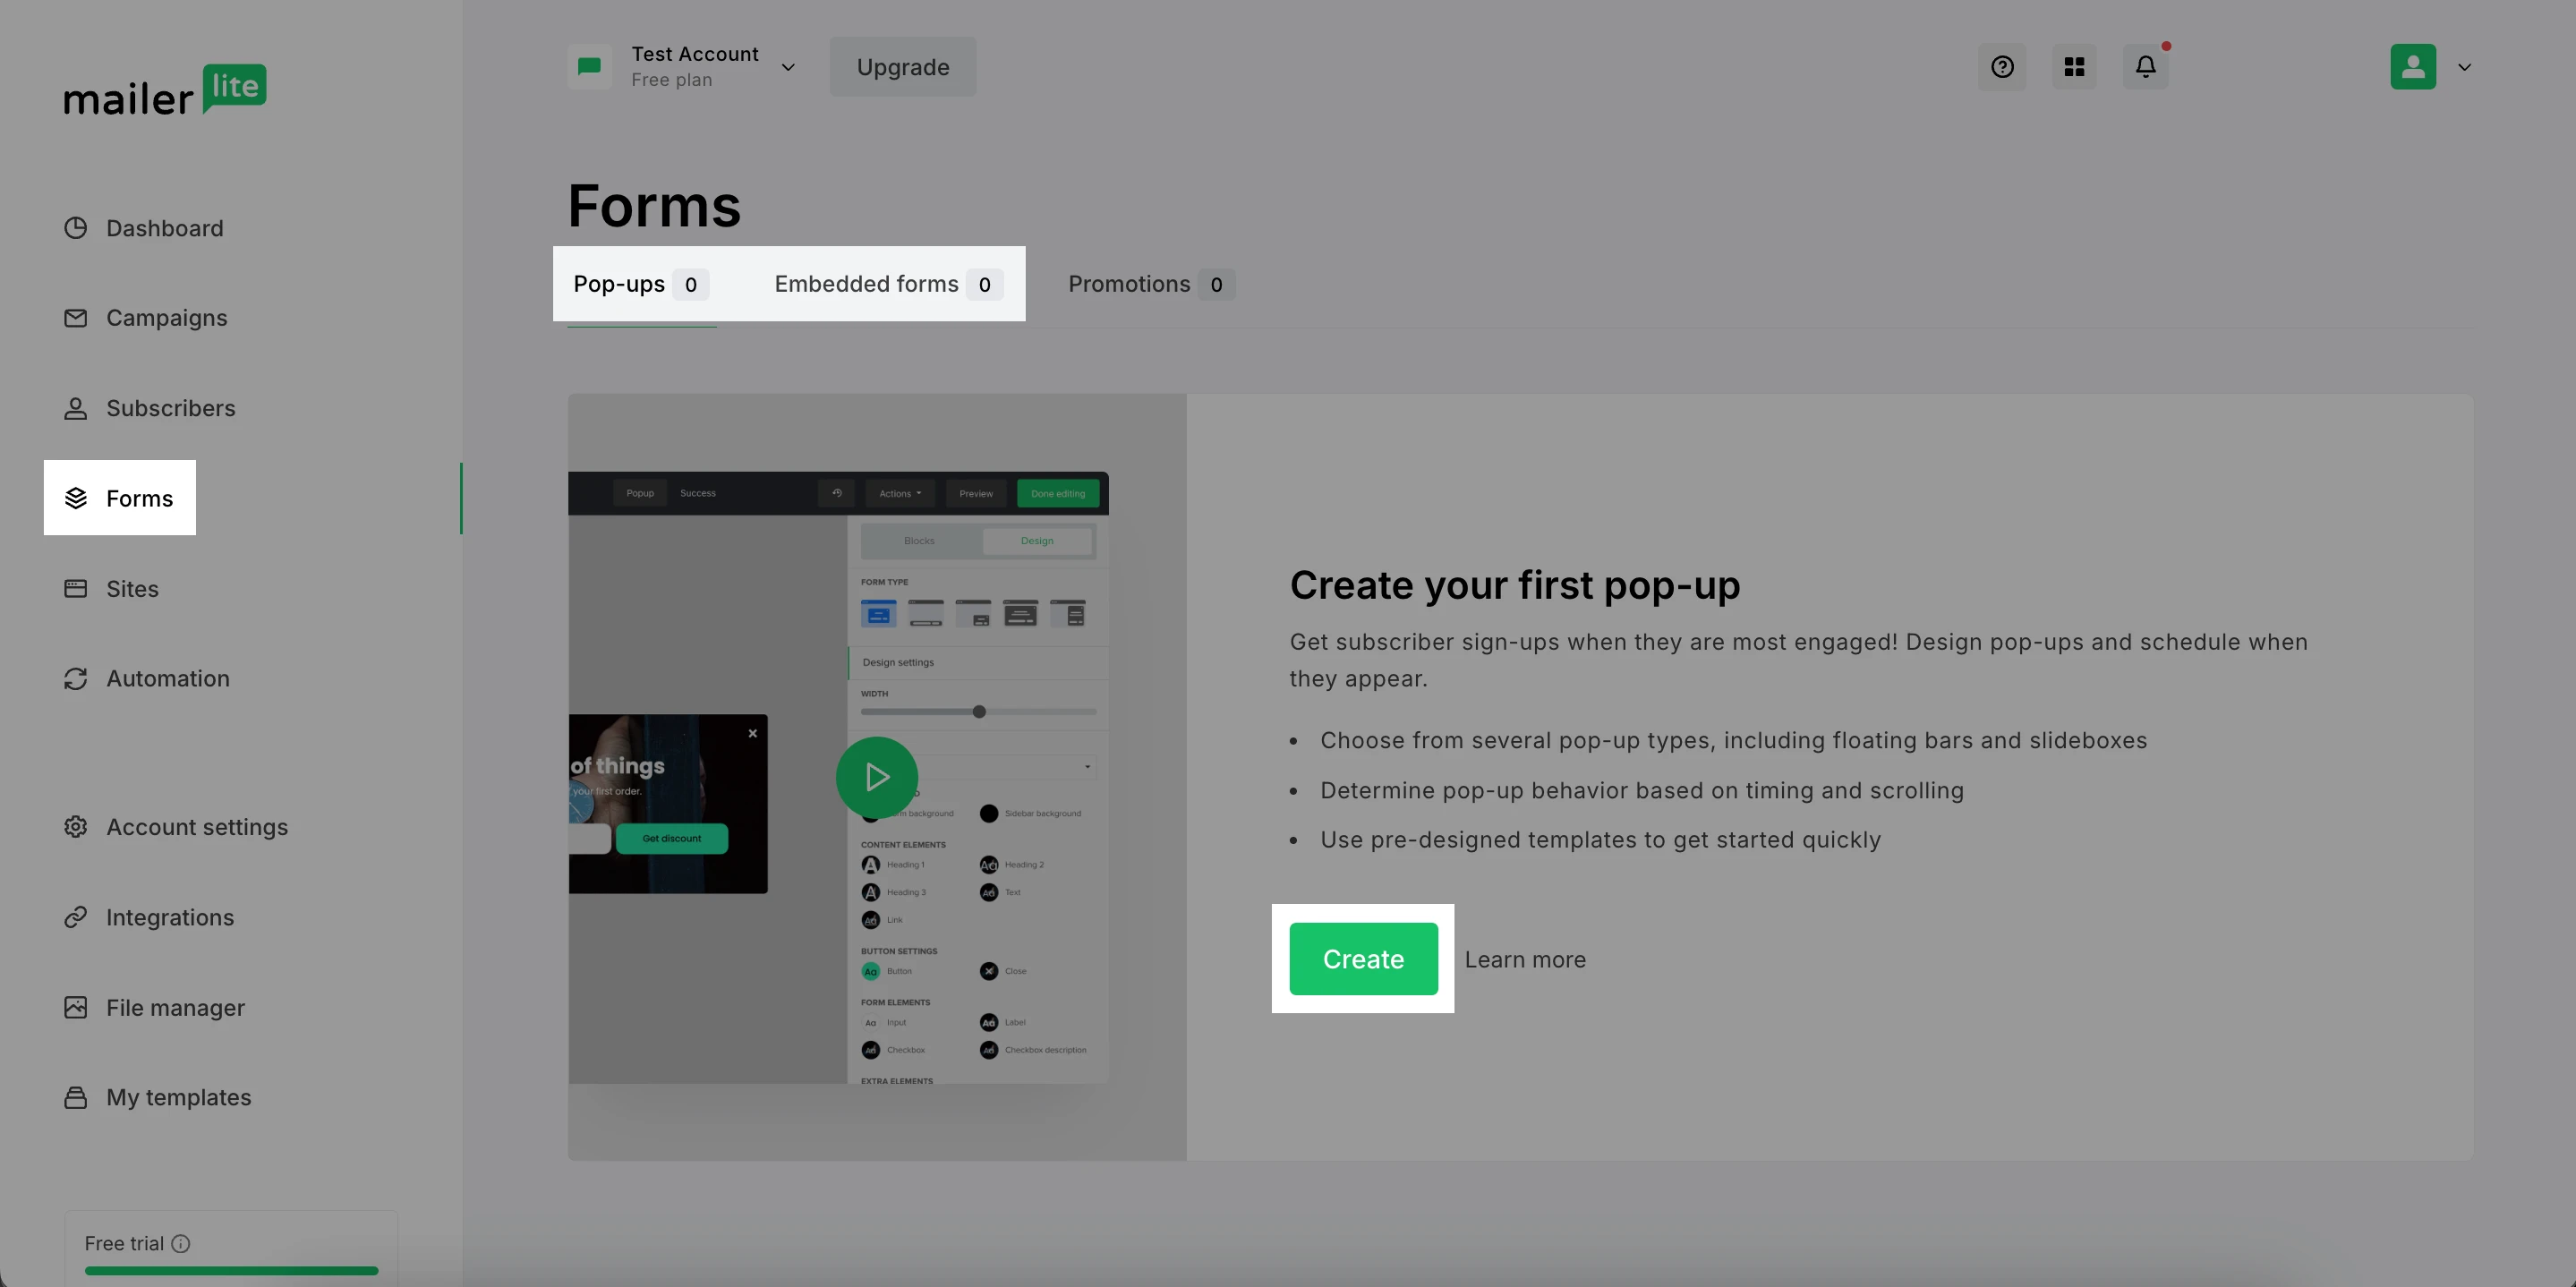Screen dimensions: 2576x1287
Task: Click the Upgrade button
Action: point(902,67)
